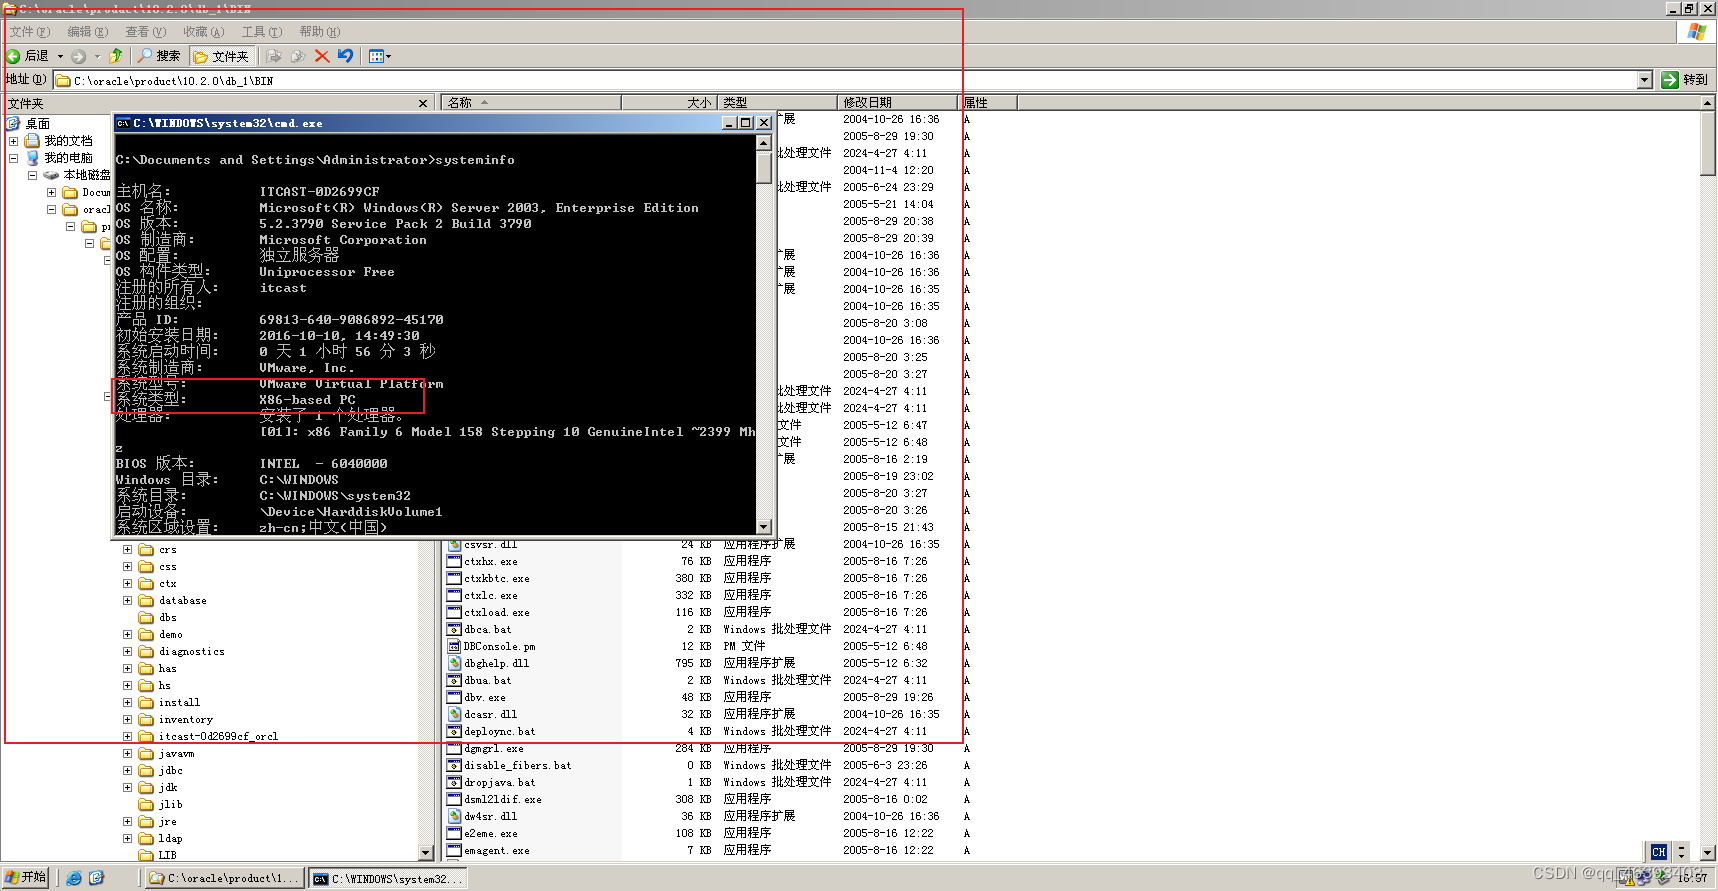
Task: Click the red Delete X icon
Action: [x=322, y=56]
